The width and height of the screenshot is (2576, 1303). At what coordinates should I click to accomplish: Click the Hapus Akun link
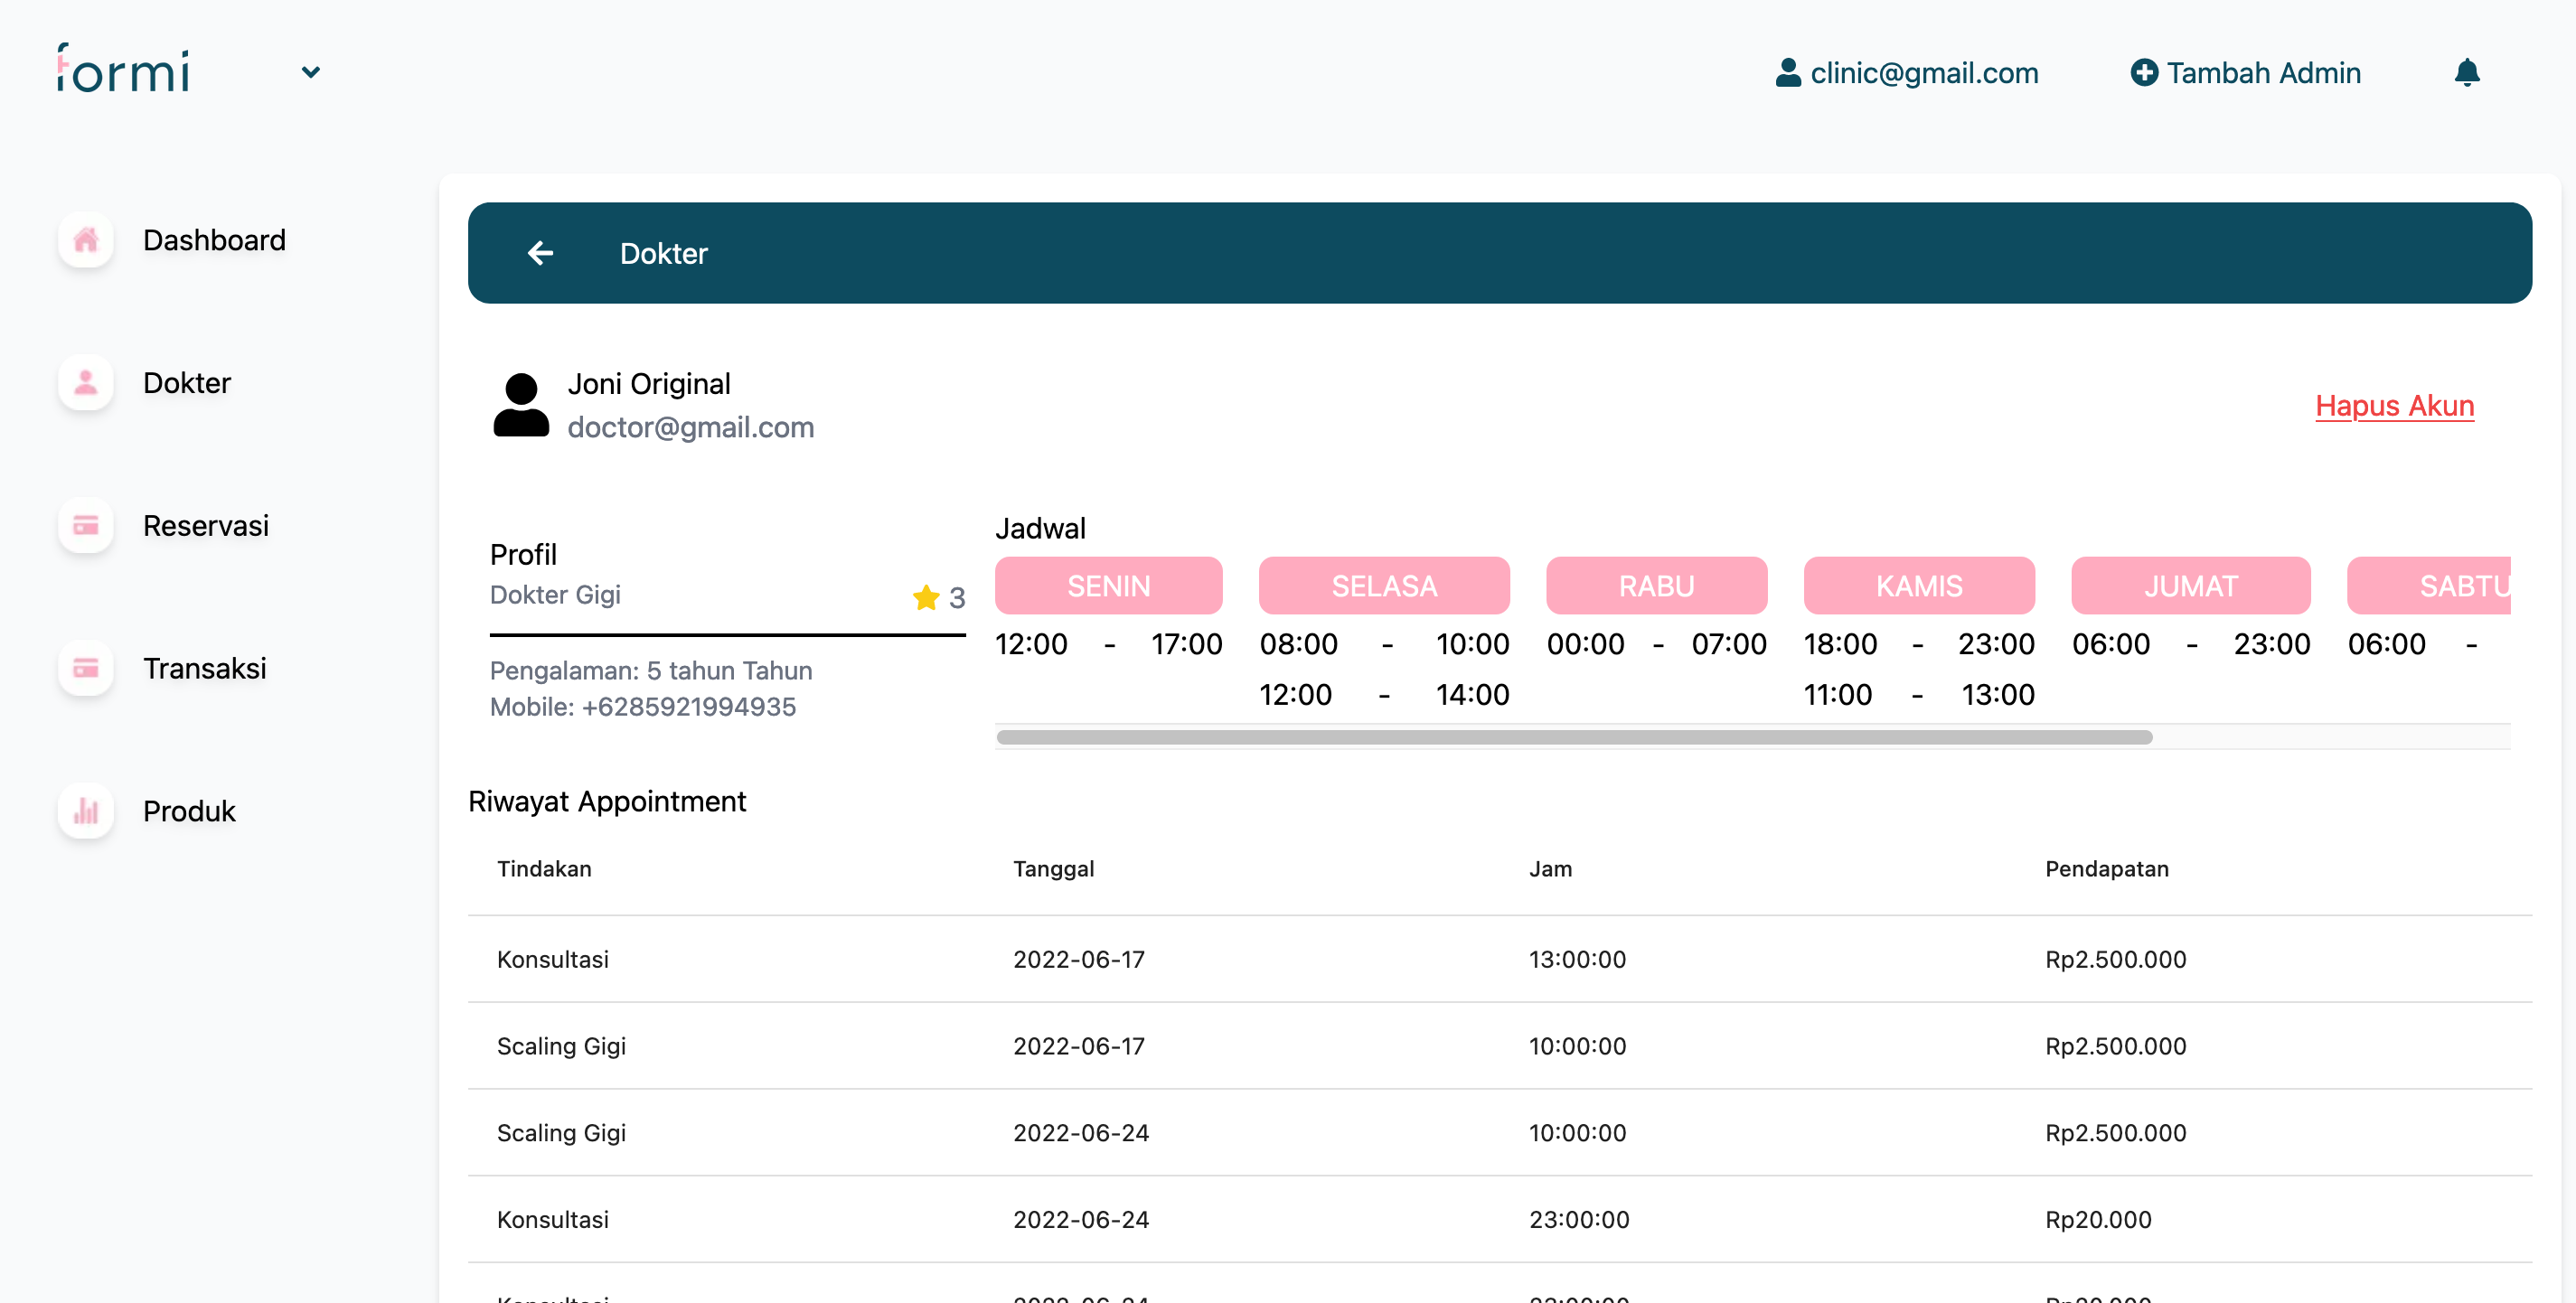[2394, 405]
